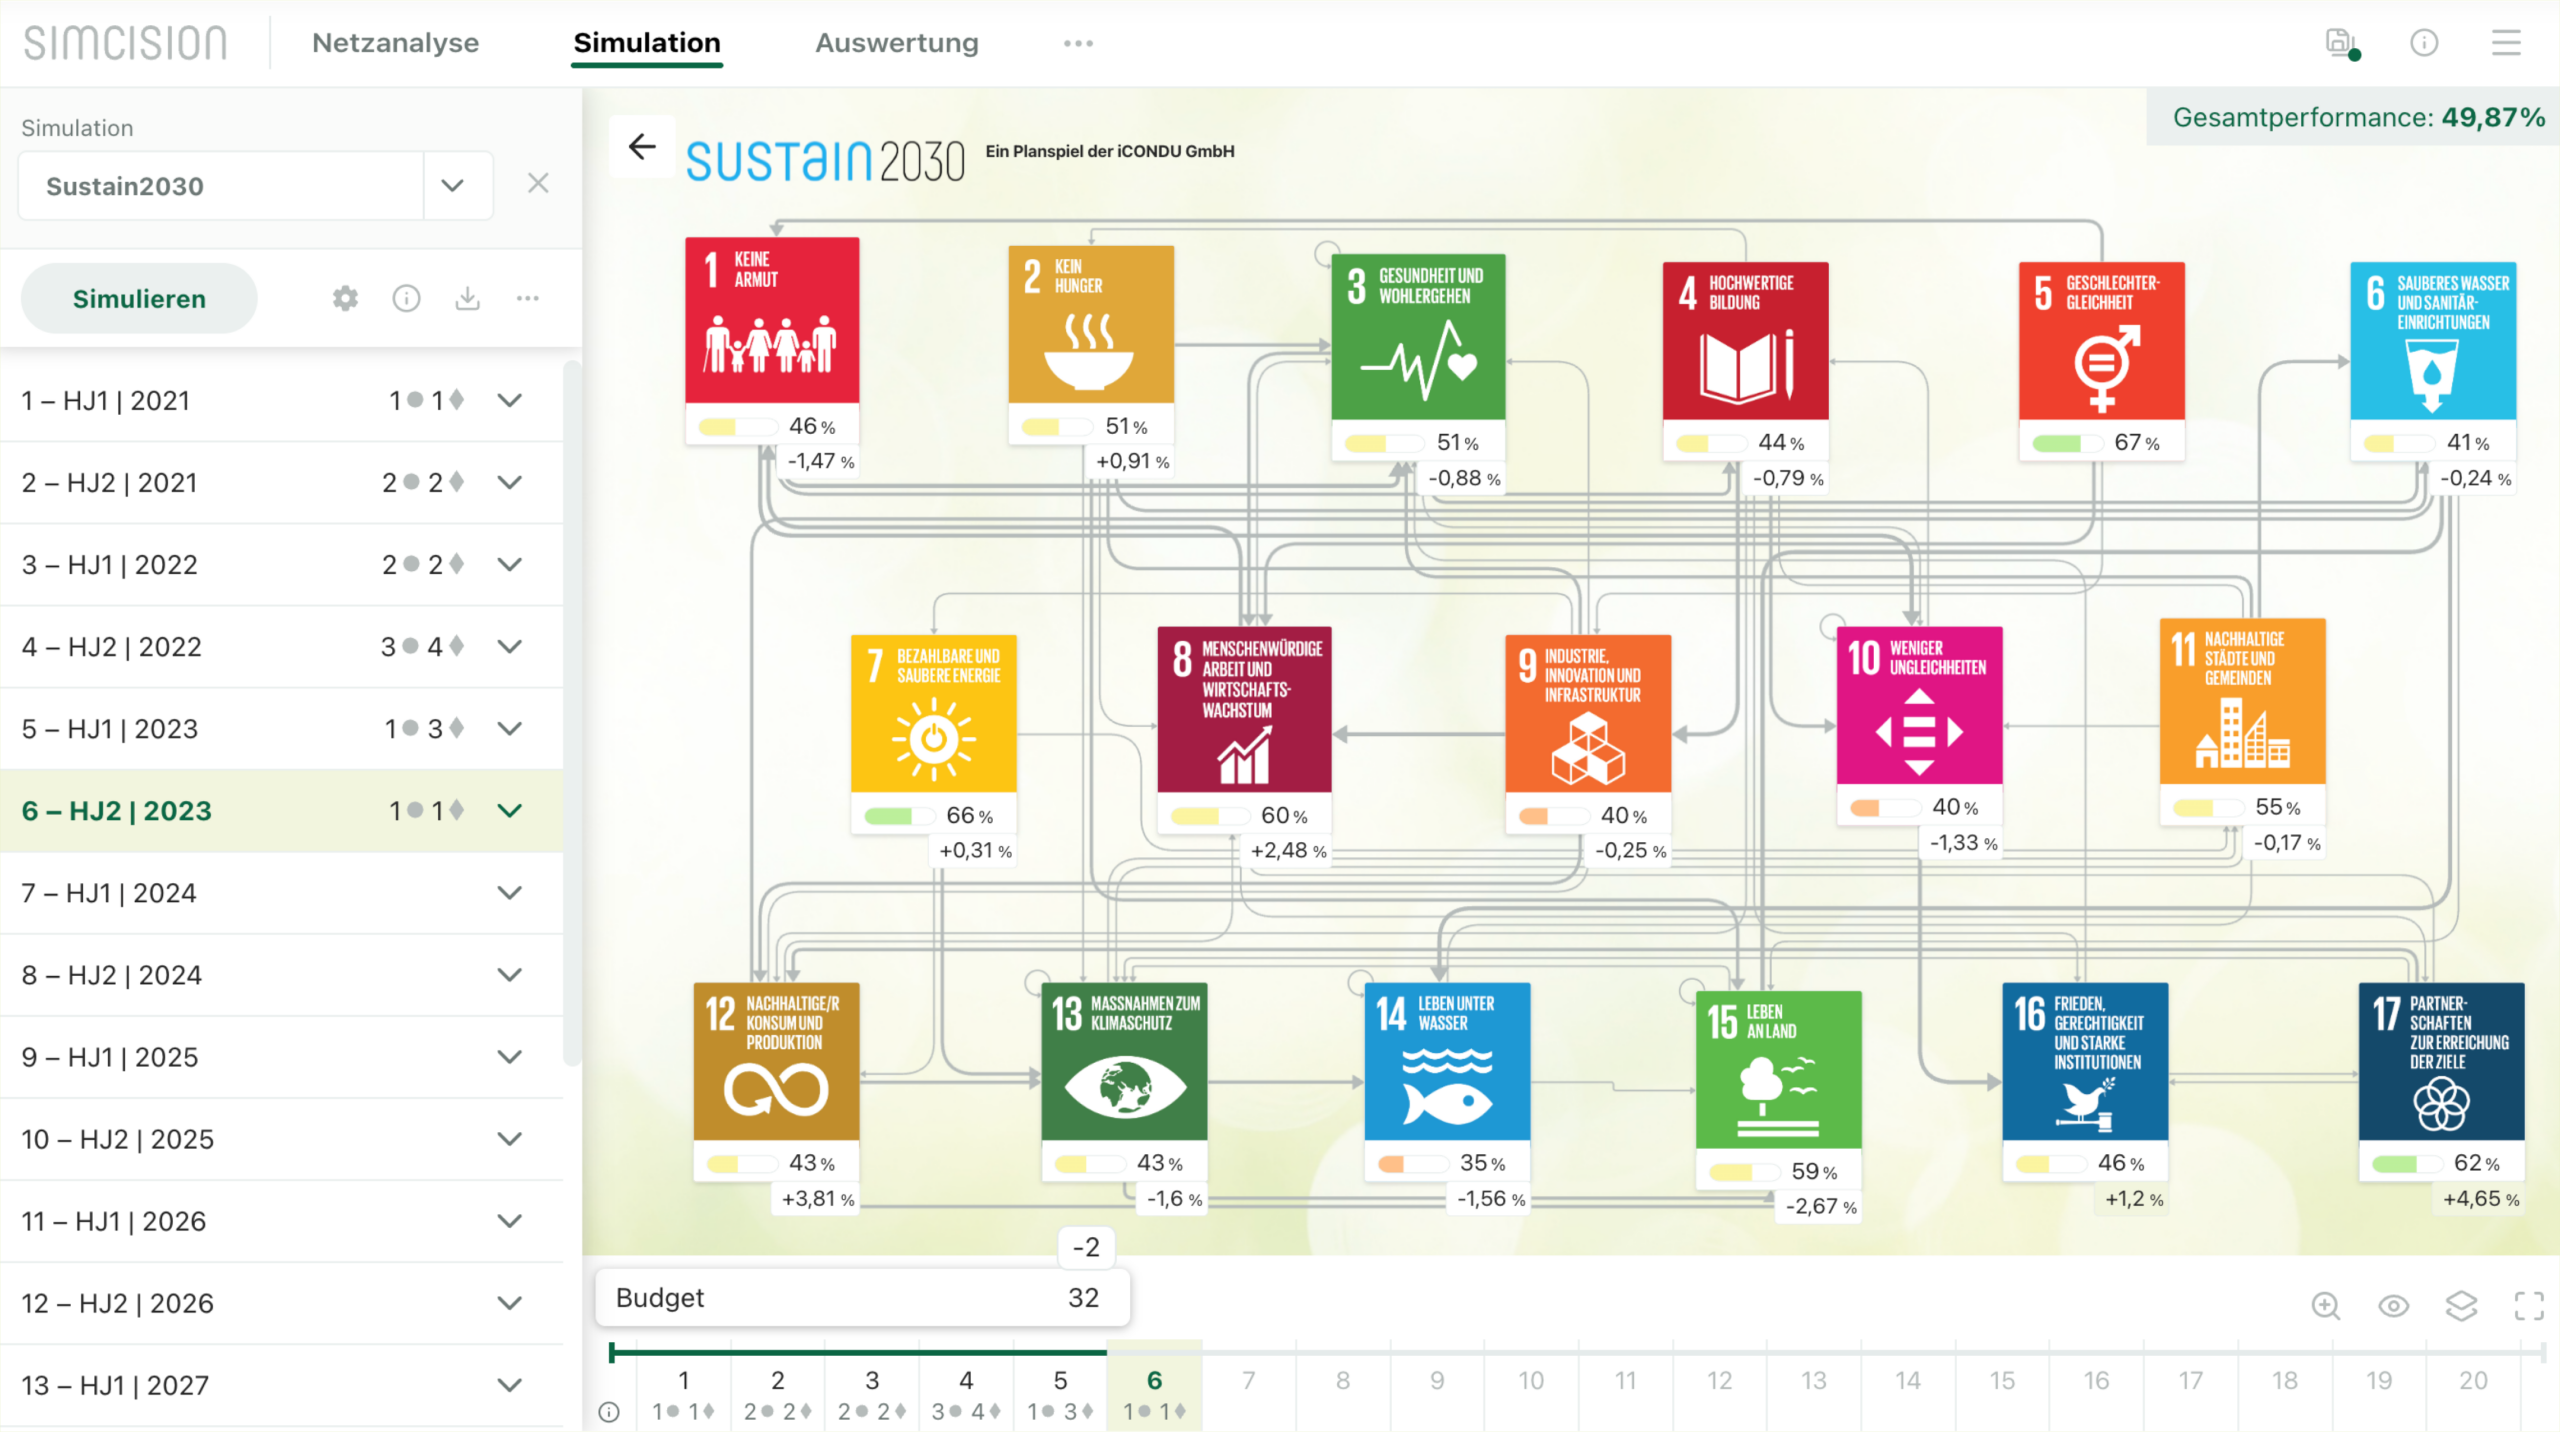The height and width of the screenshot is (1432, 2560).
Task: Open the Auswertung tab
Action: pos(896,43)
